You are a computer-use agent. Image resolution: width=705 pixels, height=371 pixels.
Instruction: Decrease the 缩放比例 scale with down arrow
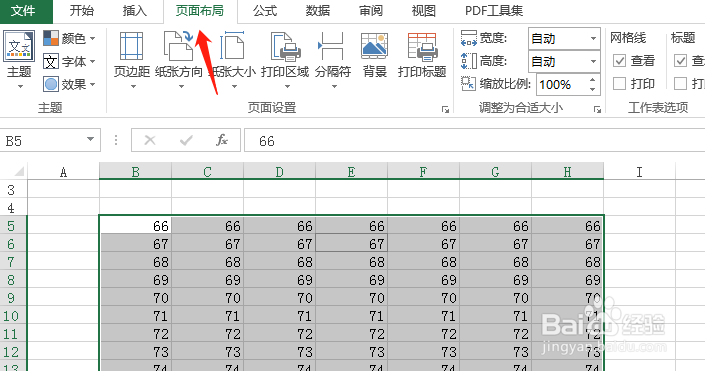(x=593, y=89)
